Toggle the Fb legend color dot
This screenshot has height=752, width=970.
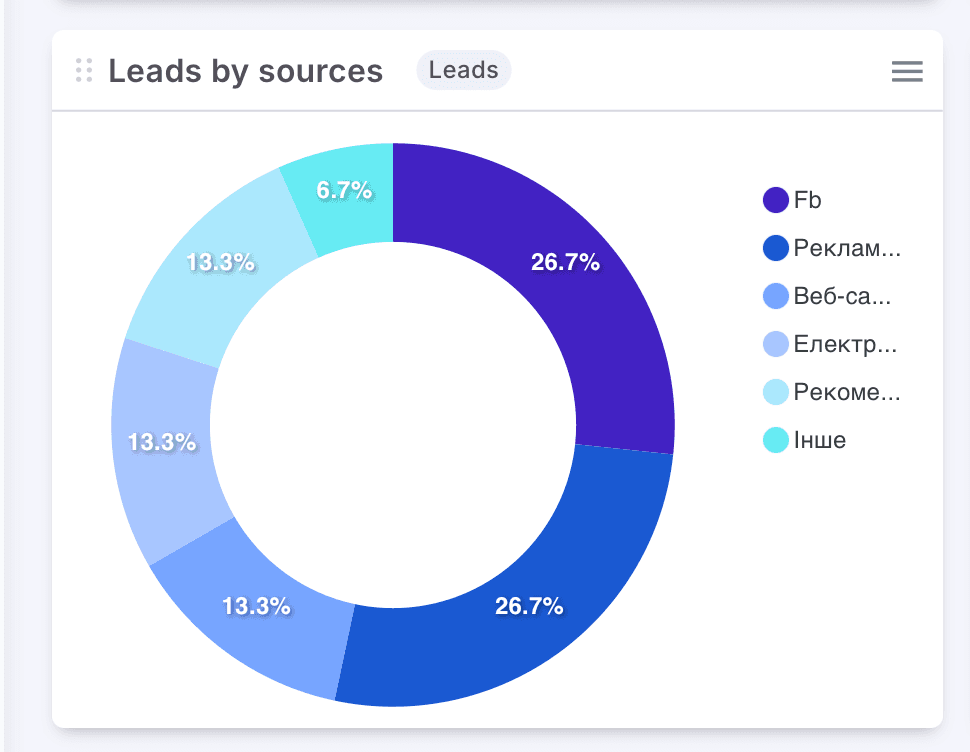click(x=776, y=200)
